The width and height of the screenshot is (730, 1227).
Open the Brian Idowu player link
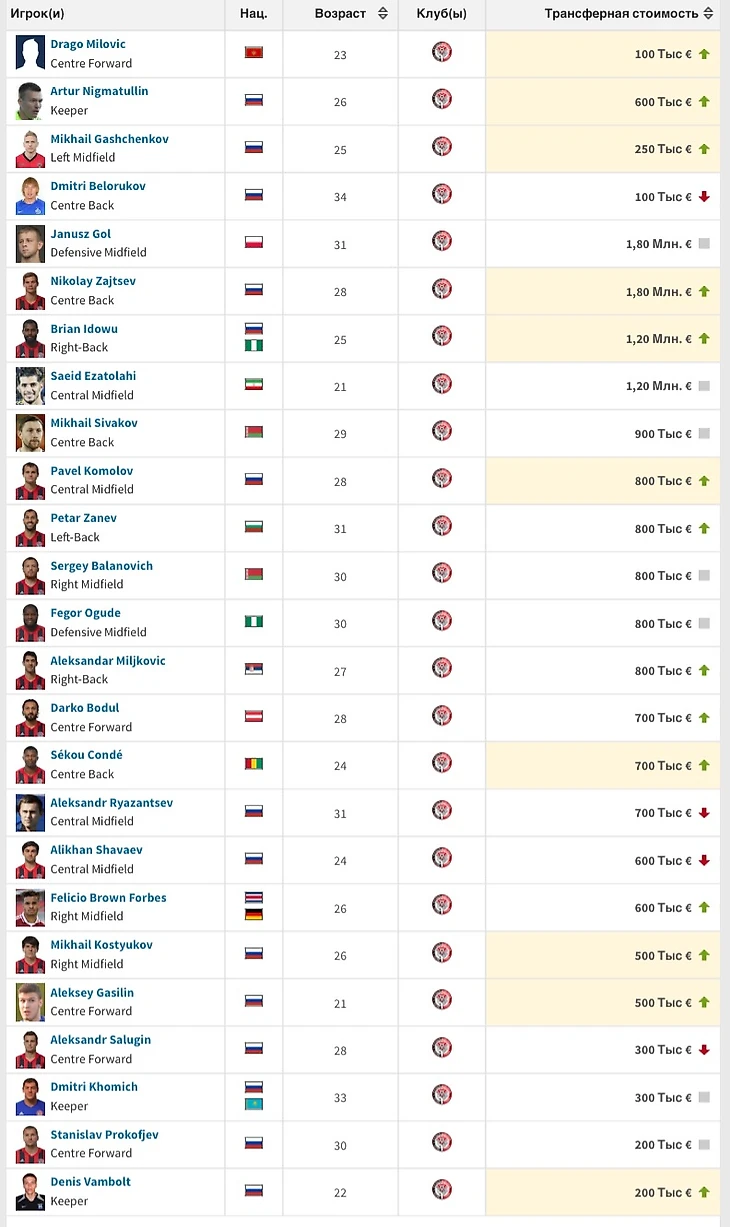tap(86, 328)
